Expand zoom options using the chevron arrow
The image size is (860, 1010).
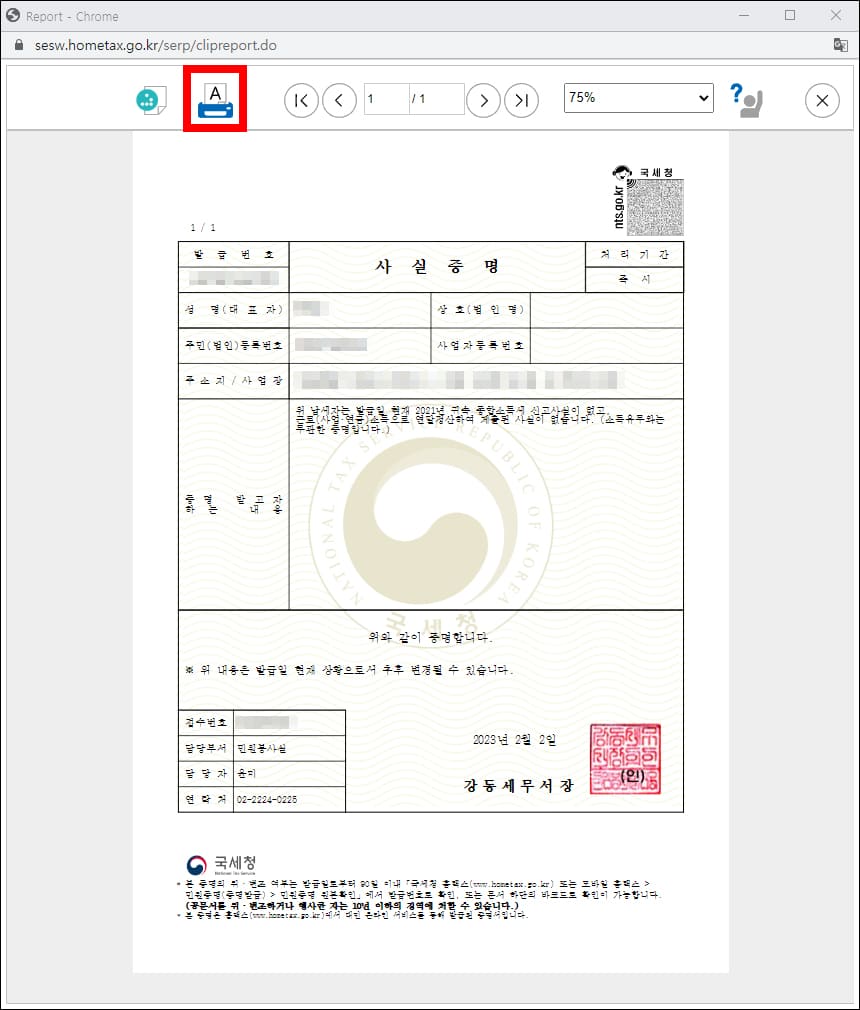click(x=703, y=98)
